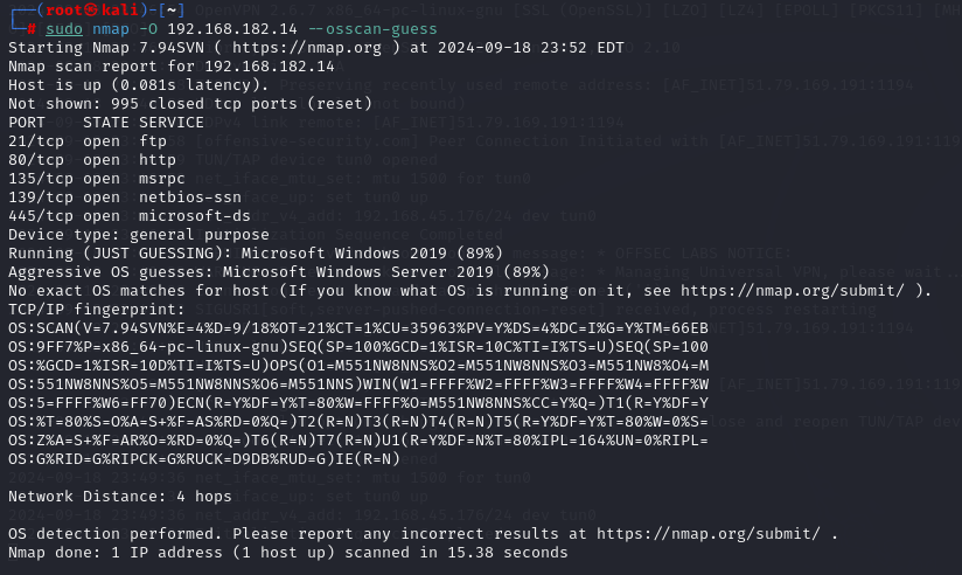
Task: Click the Nmap done summary line
Action: pos(288,552)
